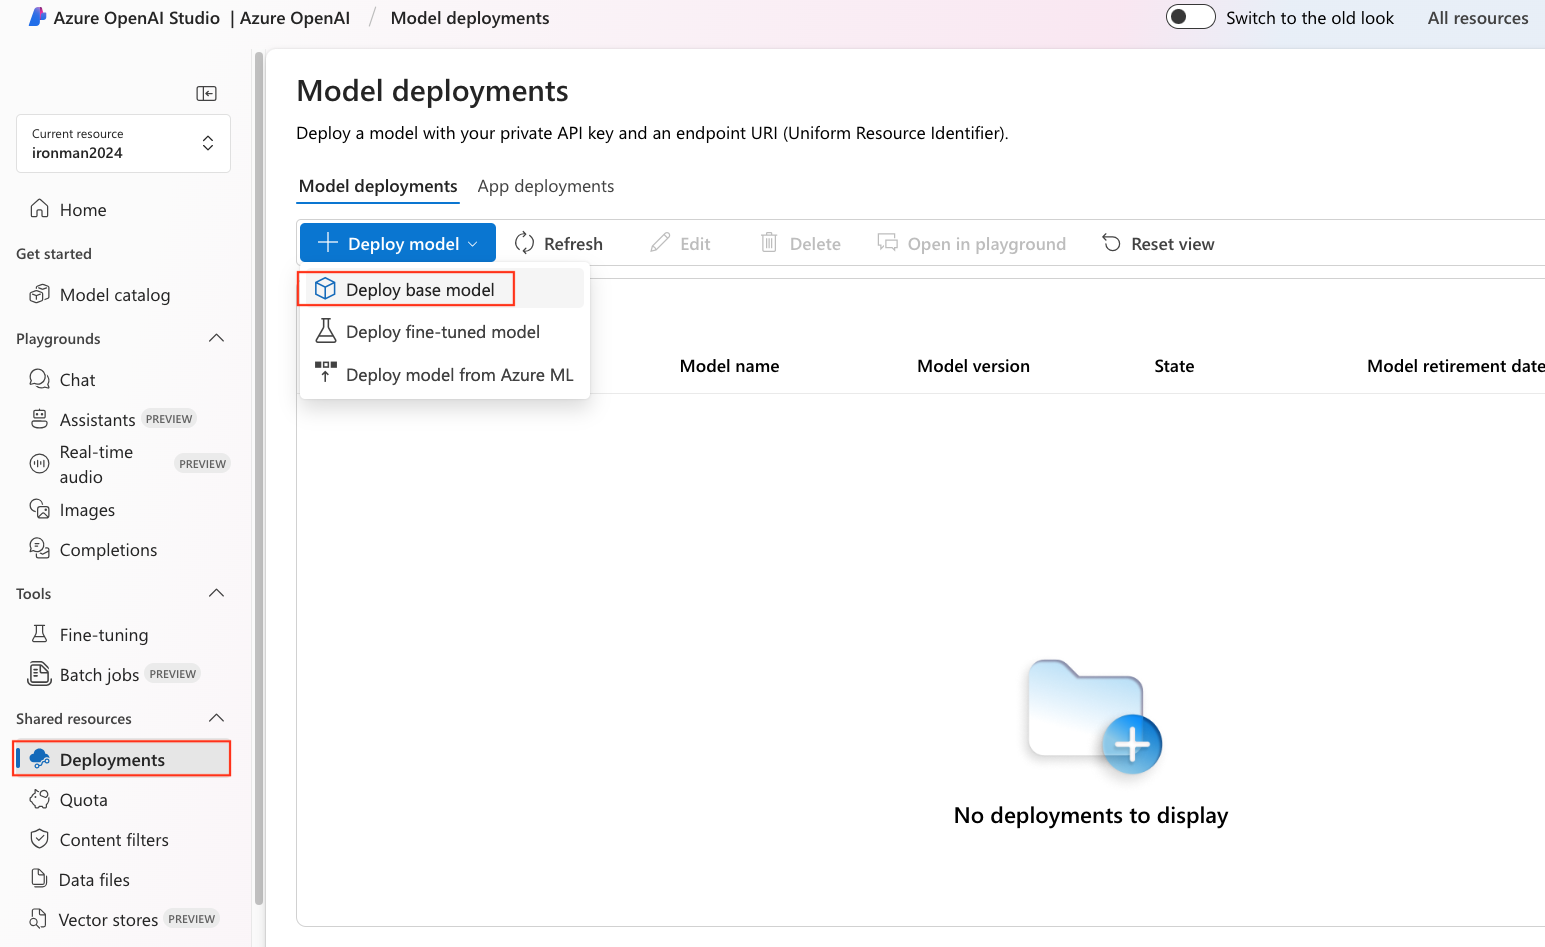Screen dimensions: 1545x947
Task: Select Deploy fine-tuned model menu entry
Action: tap(442, 332)
